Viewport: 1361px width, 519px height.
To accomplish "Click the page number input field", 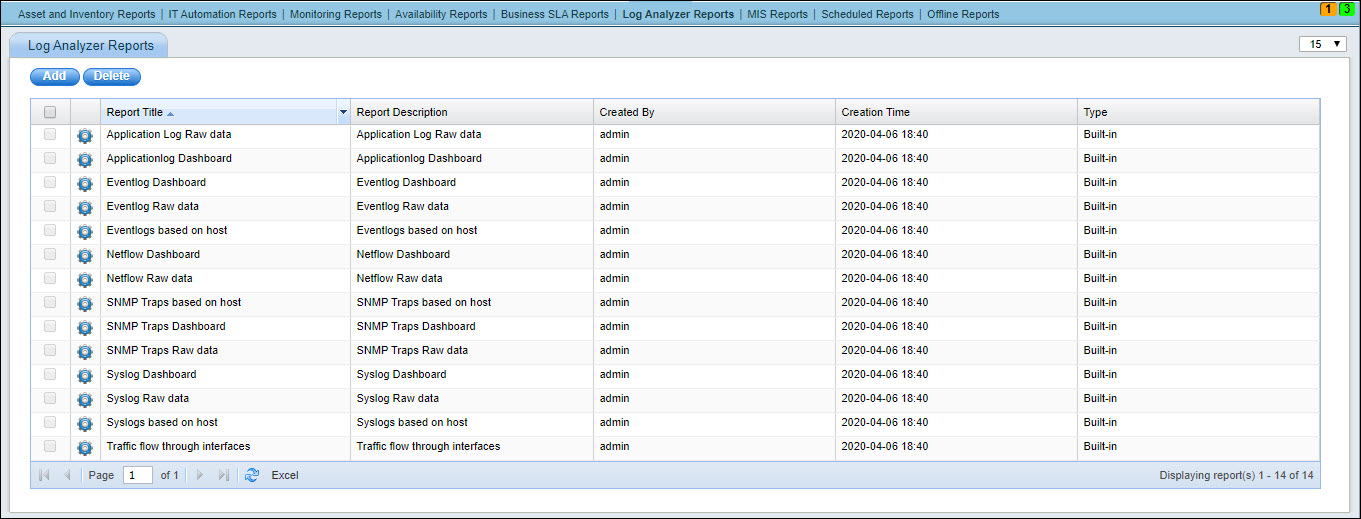I will point(138,475).
